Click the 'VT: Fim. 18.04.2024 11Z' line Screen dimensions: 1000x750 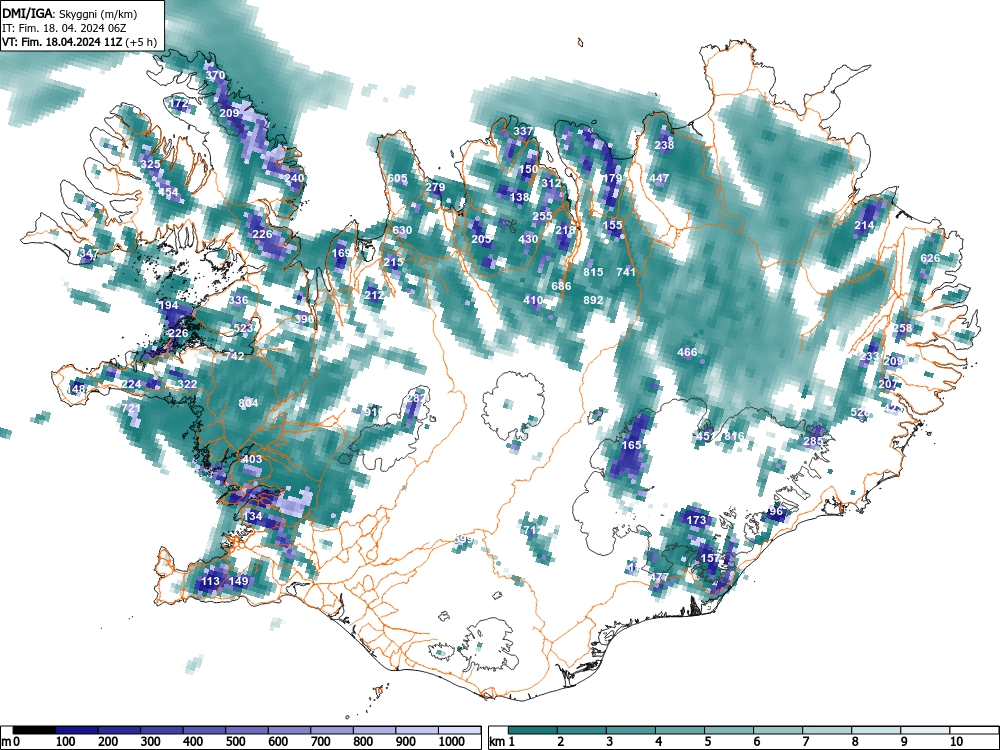click(63, 42)
